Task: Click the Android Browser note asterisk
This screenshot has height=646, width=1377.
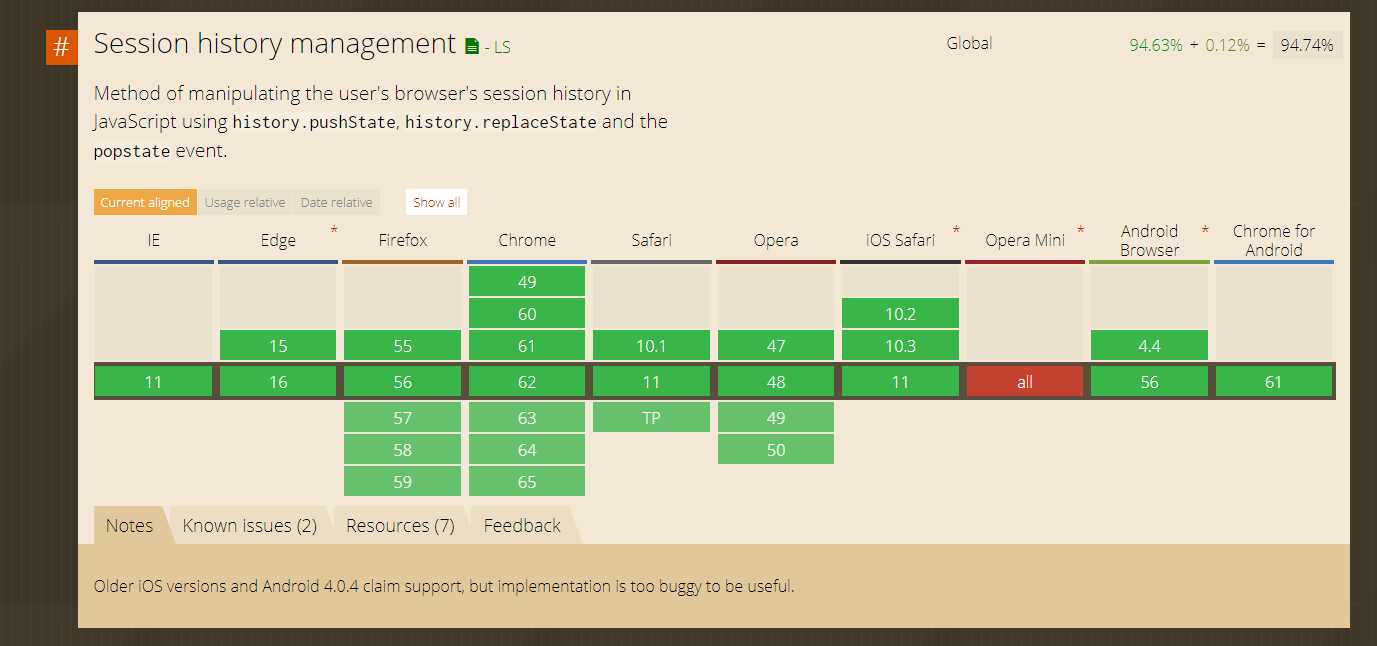Action: point(1205,232)
